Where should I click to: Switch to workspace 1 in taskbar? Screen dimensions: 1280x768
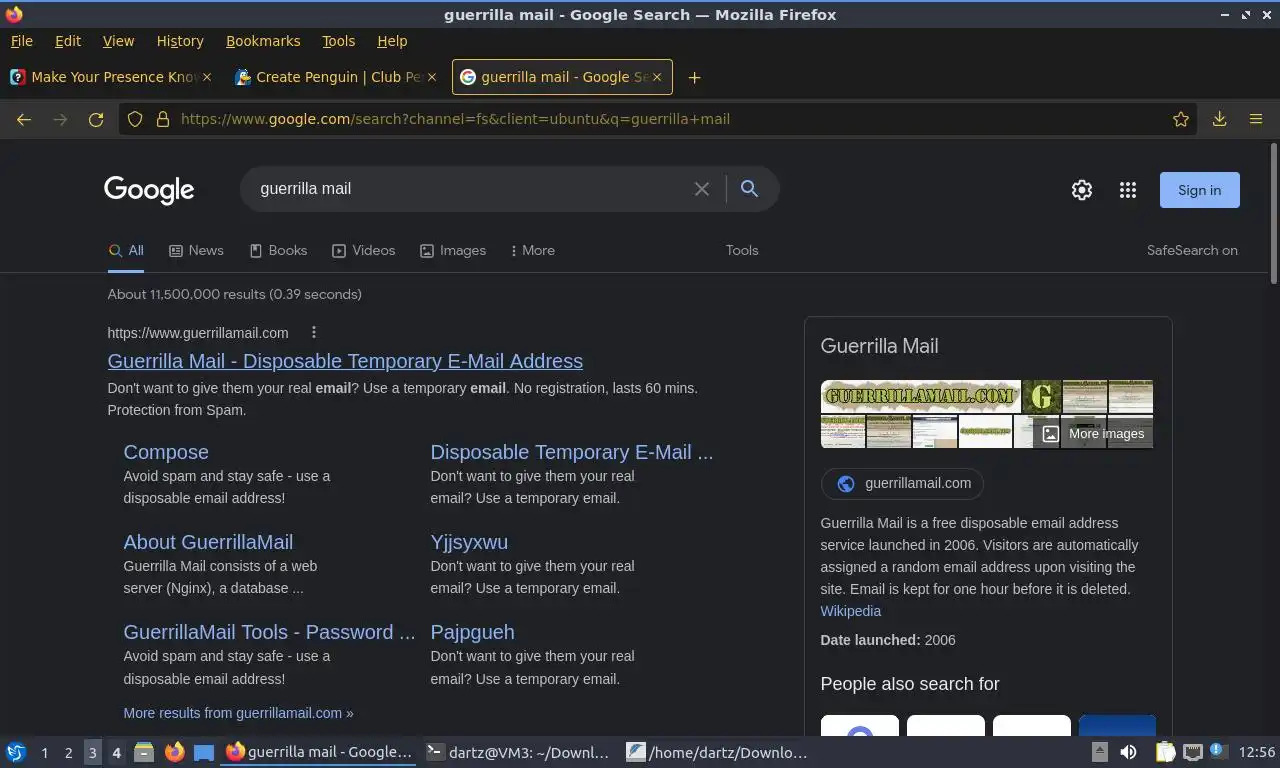(x=44, y=752)
